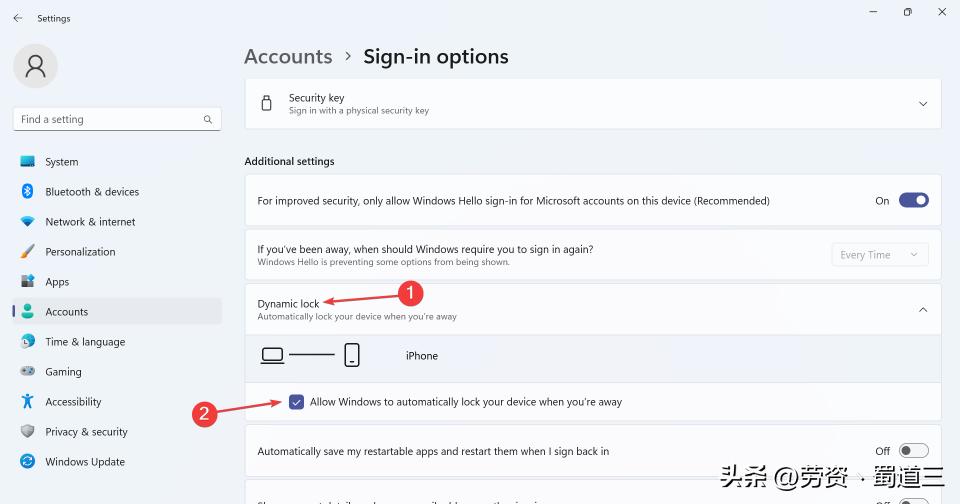Screen dimensions: 960x504
Task: Click the Dynamic lock heading
Action: 288,304
